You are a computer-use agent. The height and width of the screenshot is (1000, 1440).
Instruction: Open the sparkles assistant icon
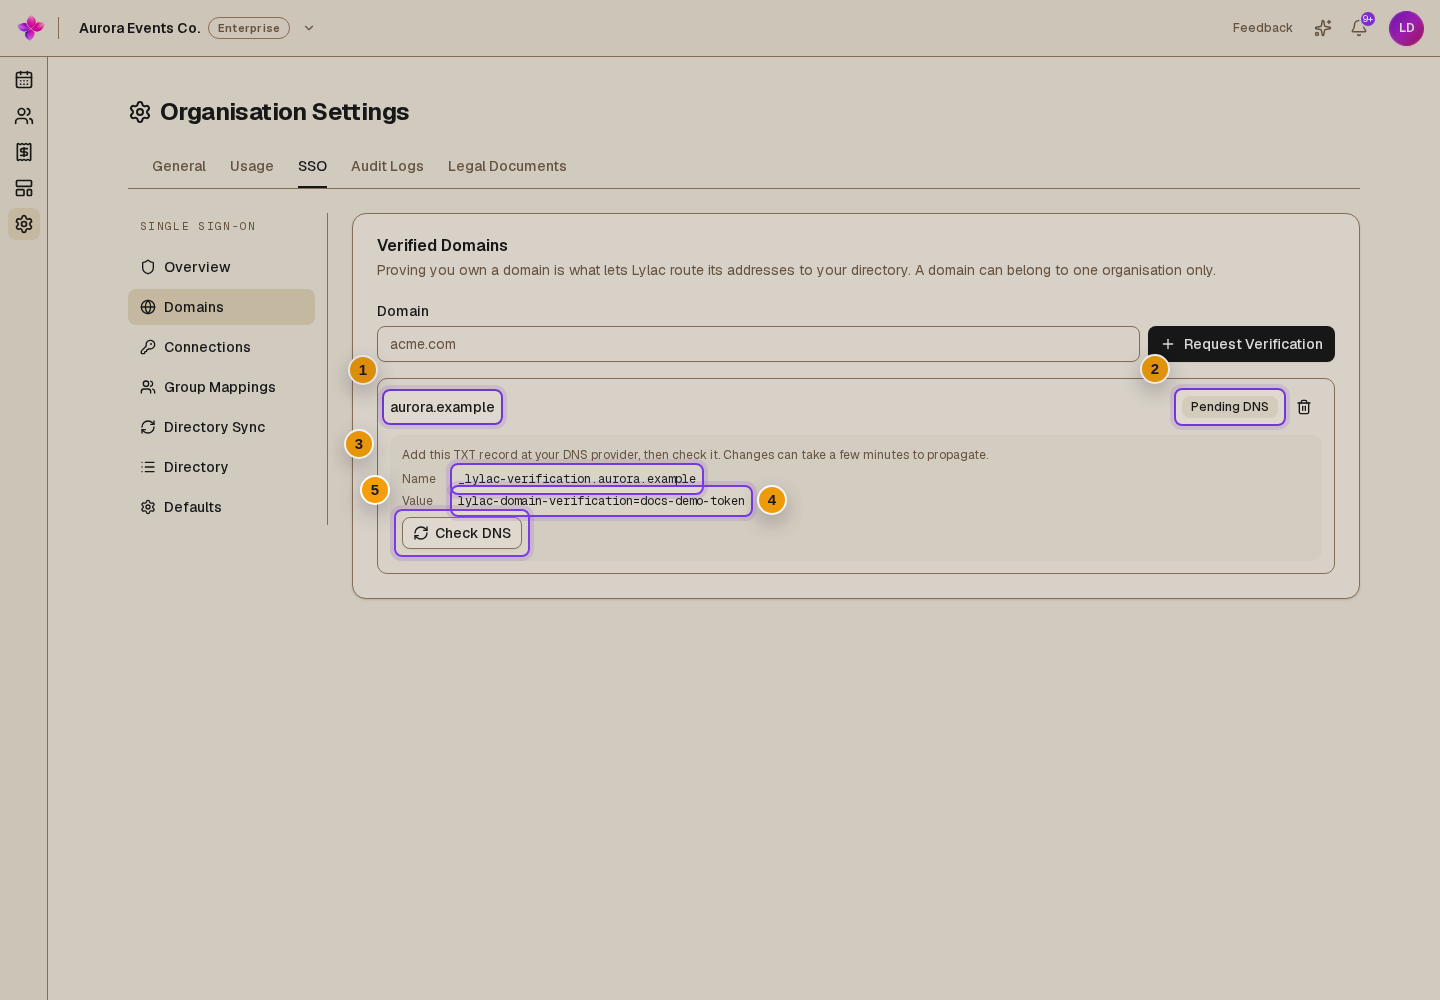(1323, 28)
